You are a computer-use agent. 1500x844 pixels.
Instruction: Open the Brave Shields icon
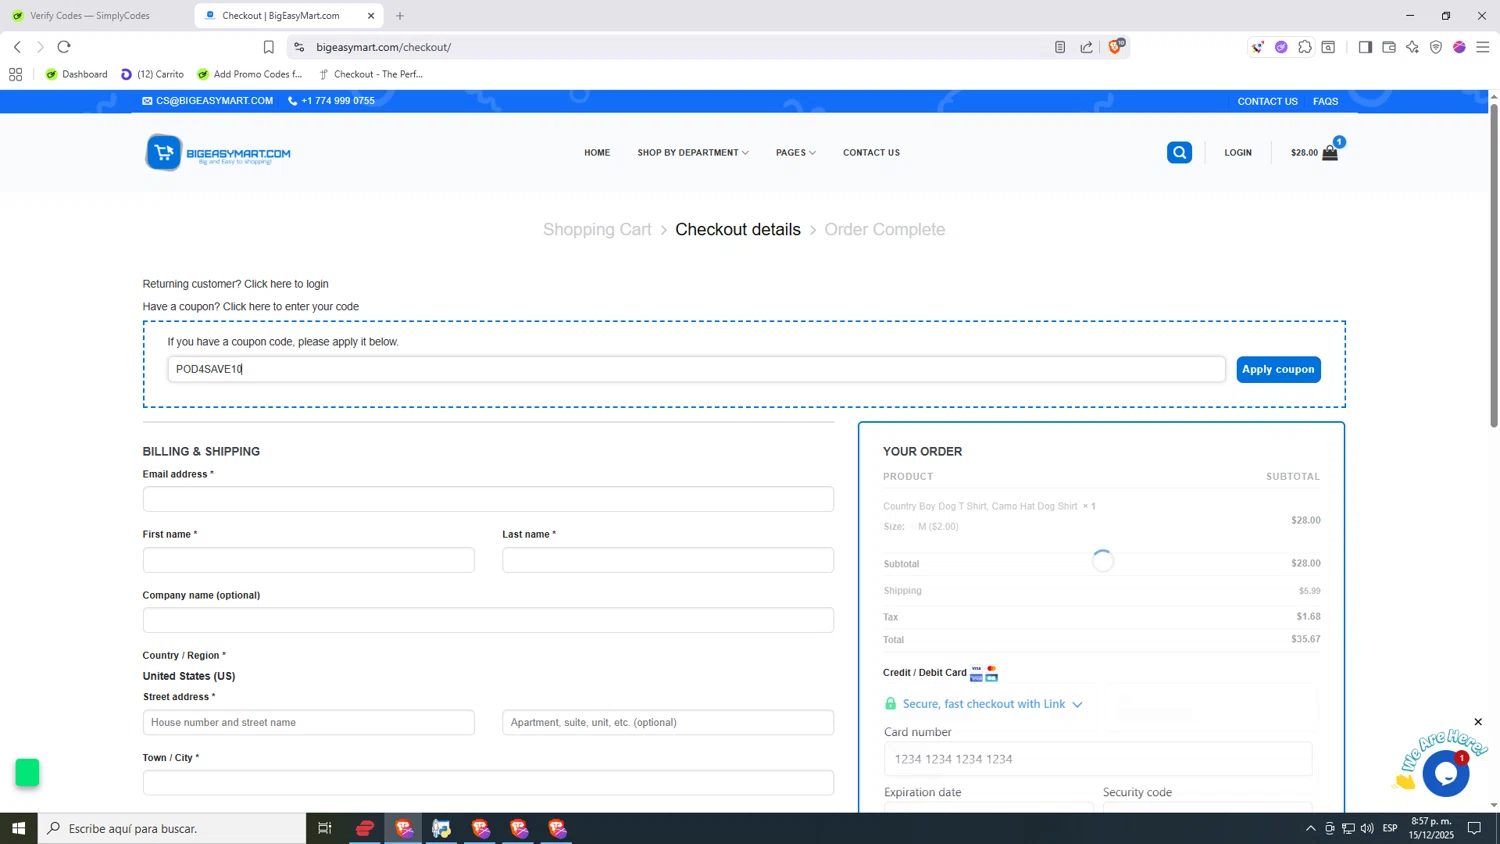[1116, 46]
